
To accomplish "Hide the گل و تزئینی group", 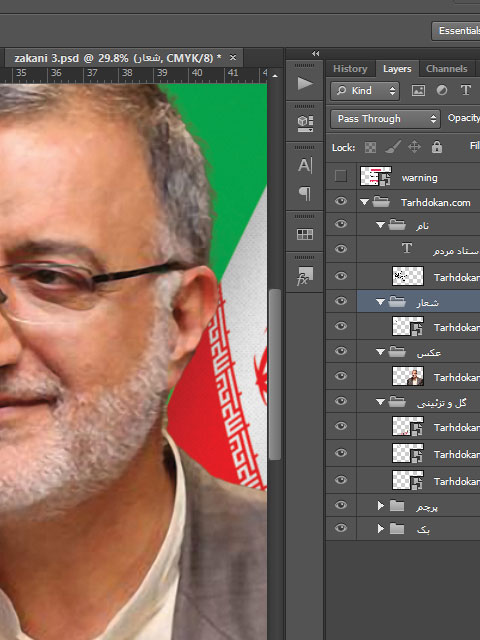I will point(341,401).
